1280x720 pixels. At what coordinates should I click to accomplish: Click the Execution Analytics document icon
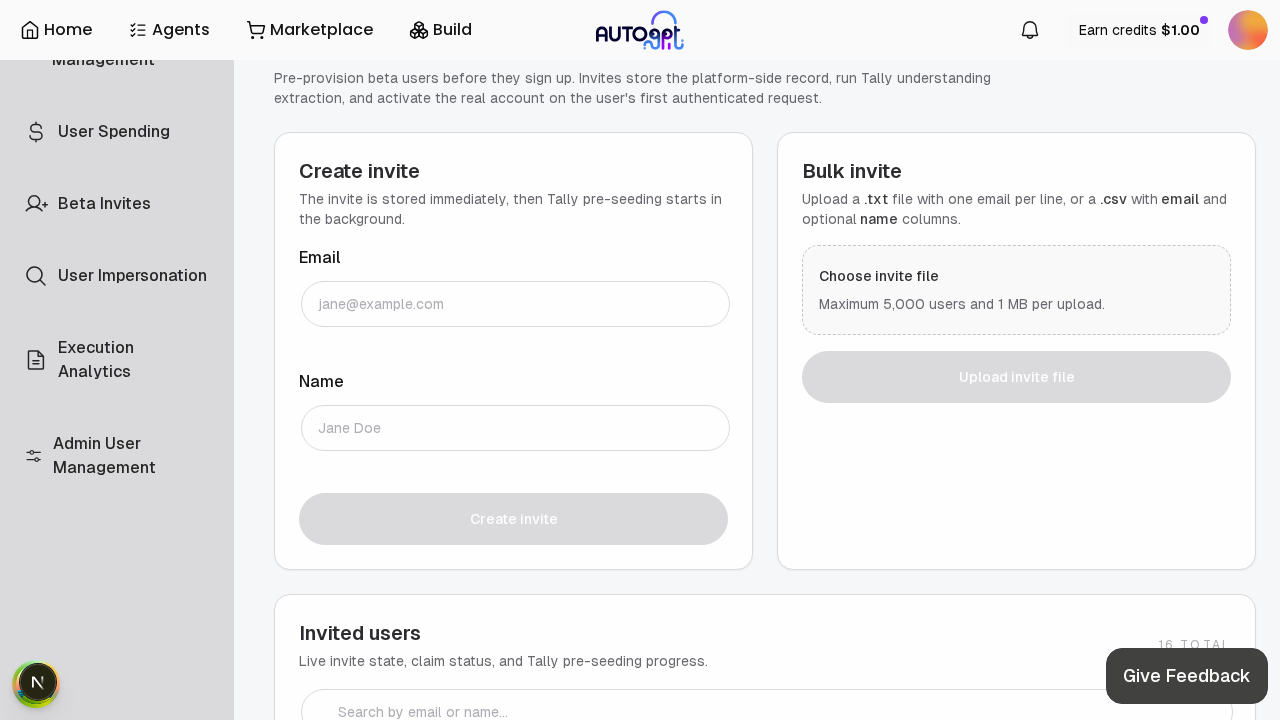tap(34, 359)
